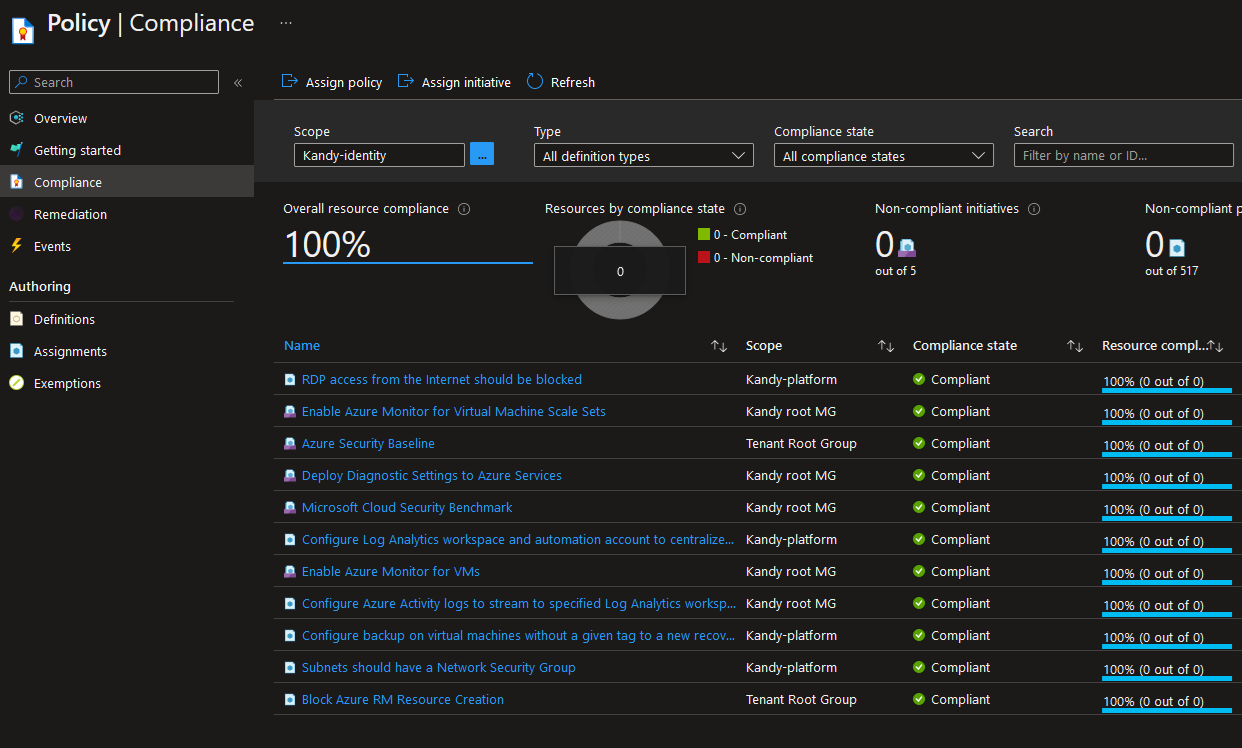Sort by Compliance state column arrows
This screenshot has width=1242, height=748.
point(1075,346)
